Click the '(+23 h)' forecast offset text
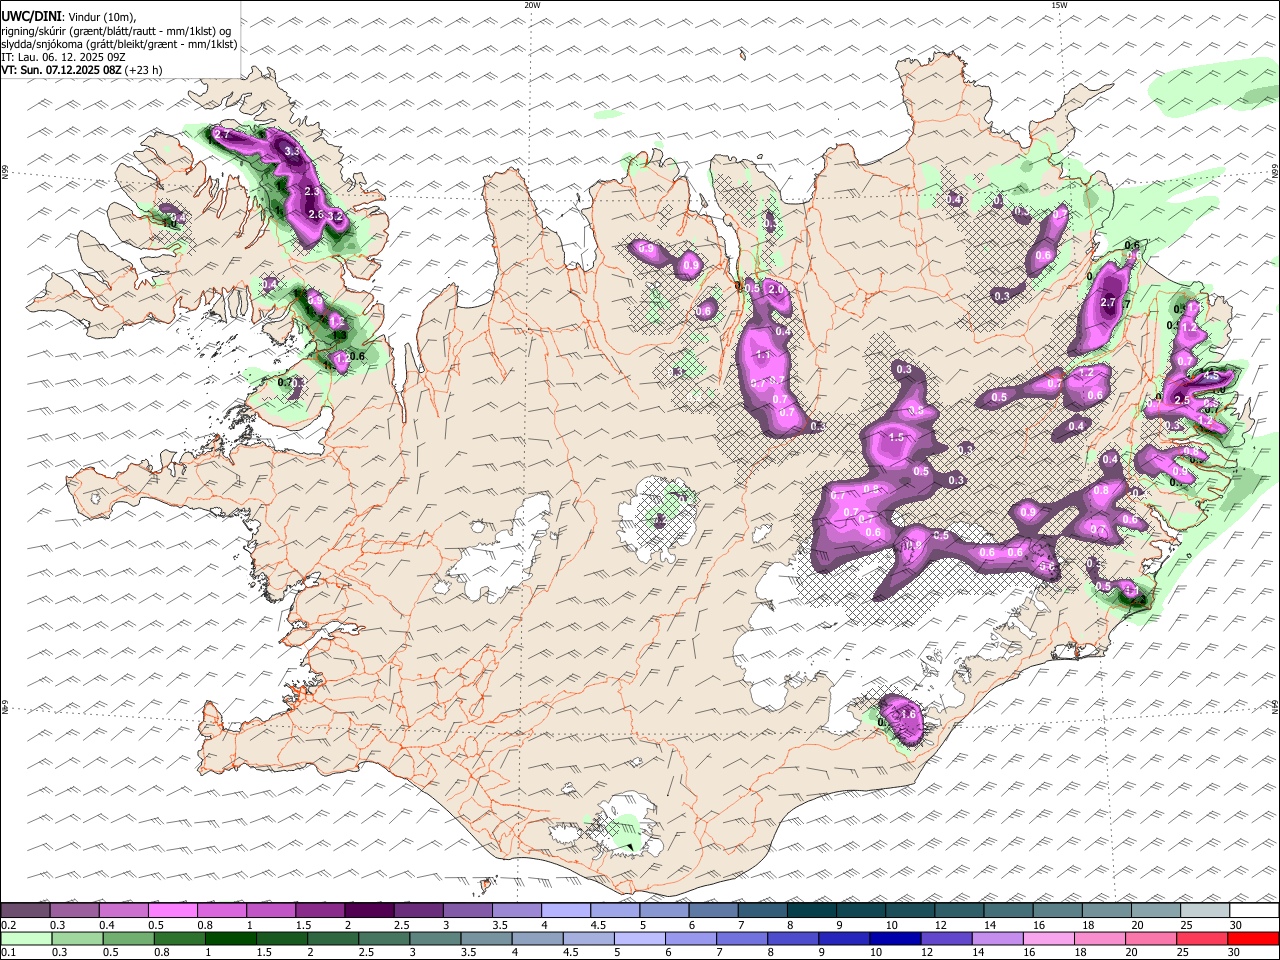Screen dimensions: 1280x960 pos(144,70)
